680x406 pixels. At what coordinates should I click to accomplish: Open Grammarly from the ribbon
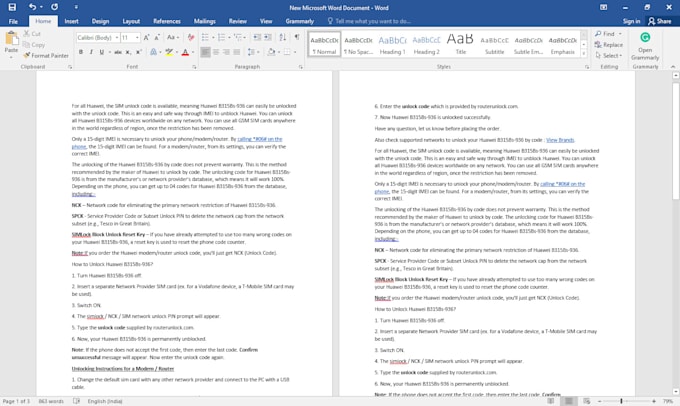tap(645, 47)
